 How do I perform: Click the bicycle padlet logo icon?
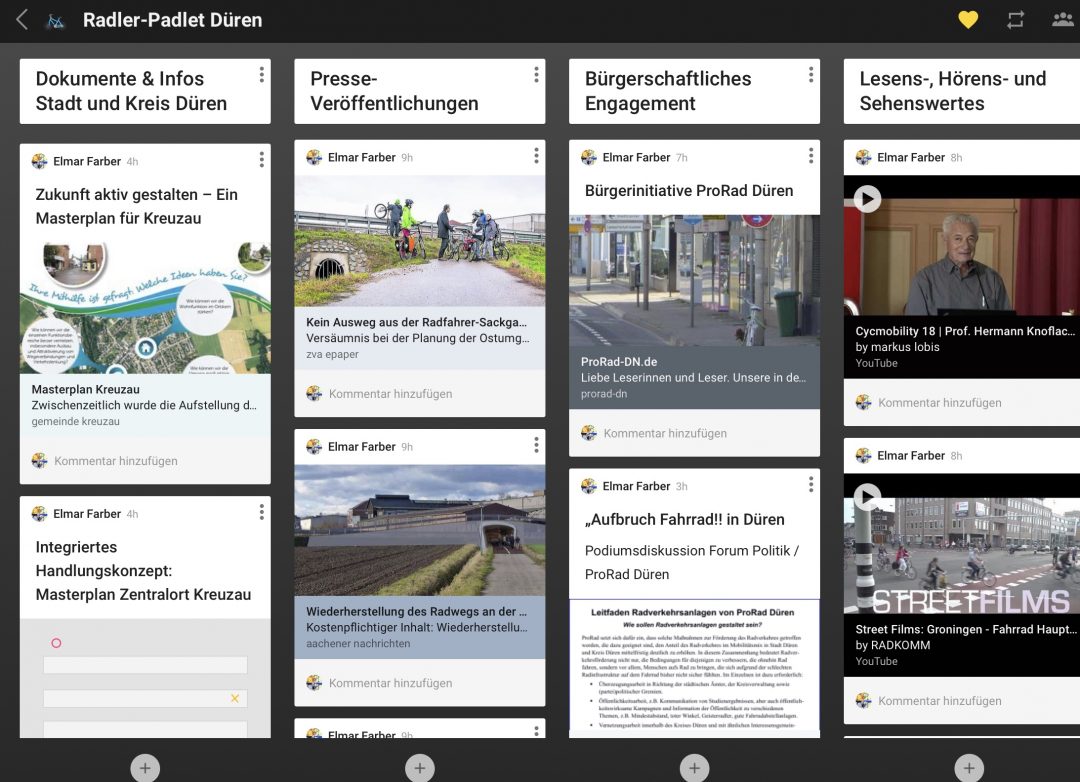coord(56,20)
